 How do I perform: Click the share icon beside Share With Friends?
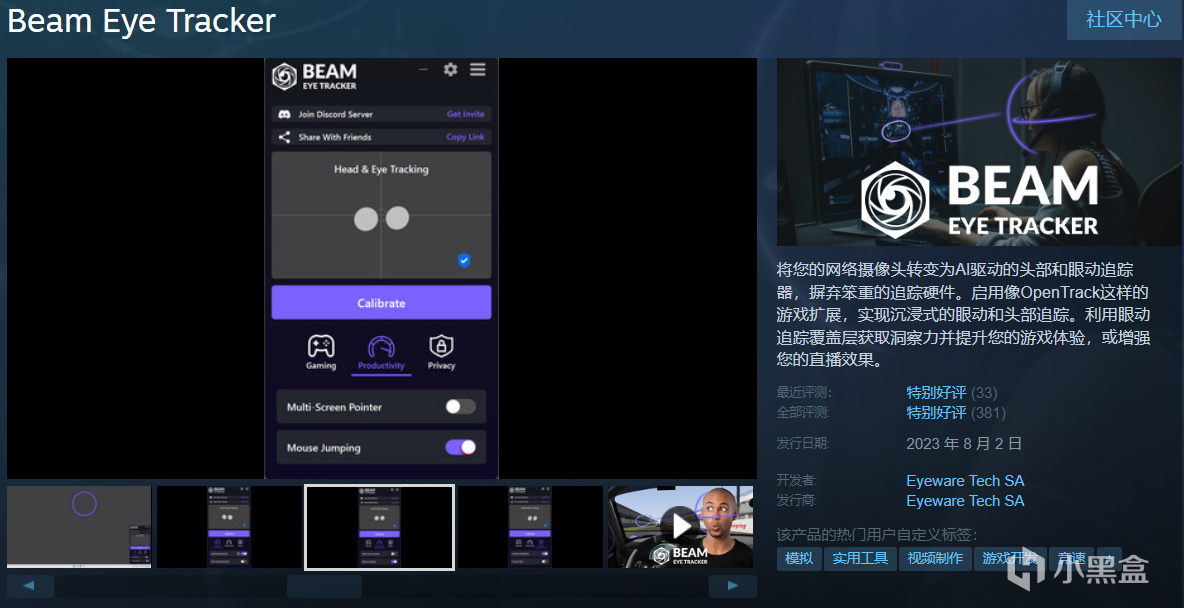284,137
